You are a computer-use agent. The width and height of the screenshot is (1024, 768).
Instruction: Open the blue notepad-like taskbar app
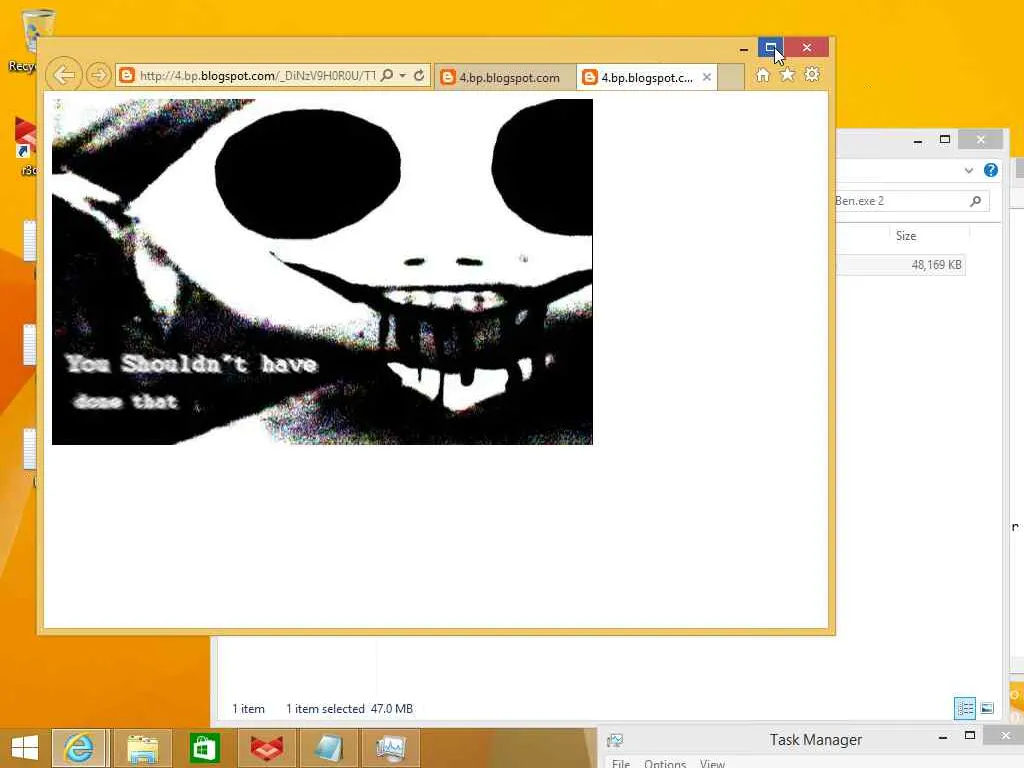[x=329, y=748]
